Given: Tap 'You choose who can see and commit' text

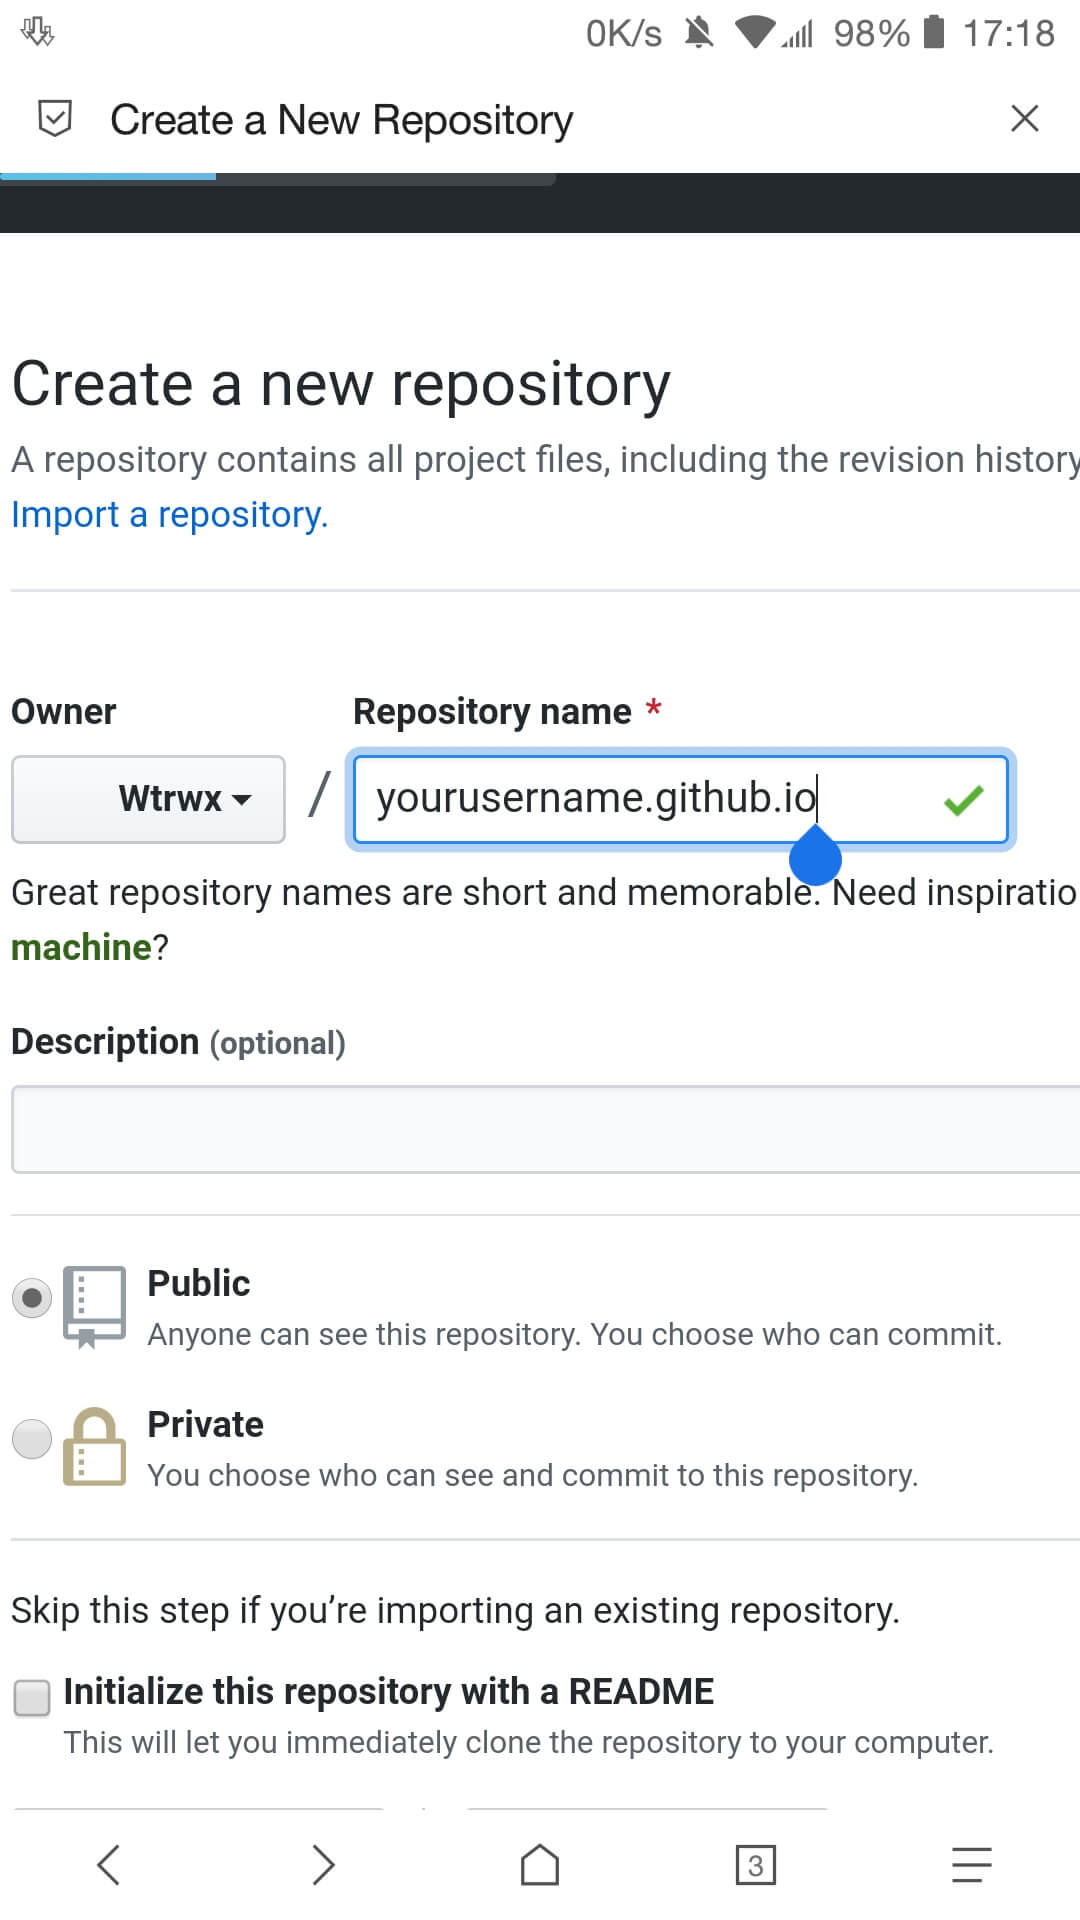Looking at the screenshot, I should coord(532,1475).
